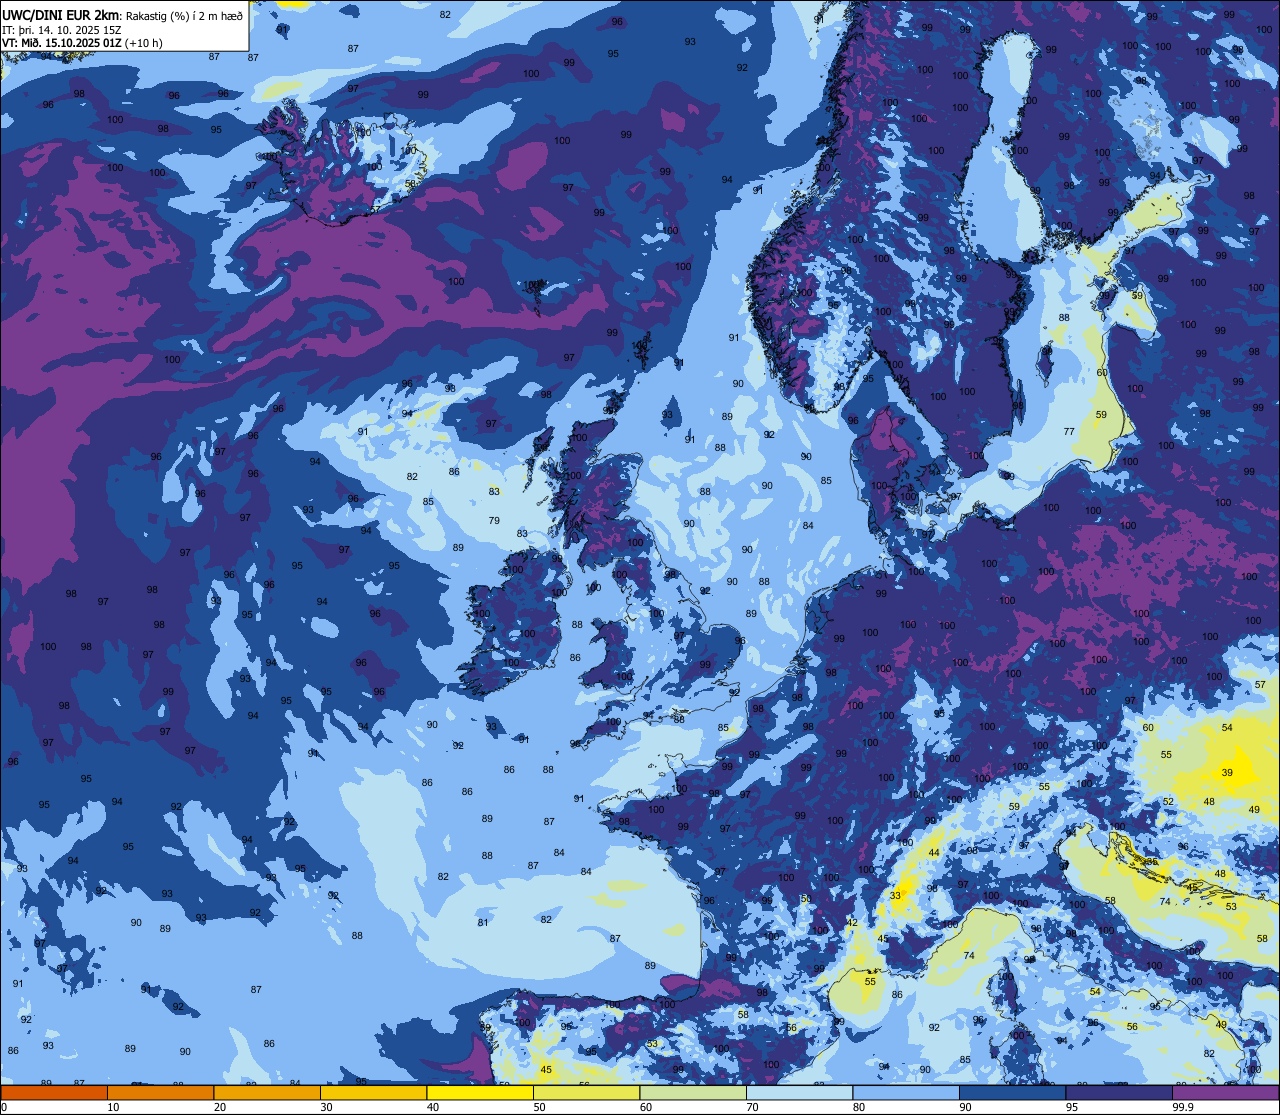Click the value 77 in the Baltic Sea
1280x1115 pixels.
[1069, 432]
